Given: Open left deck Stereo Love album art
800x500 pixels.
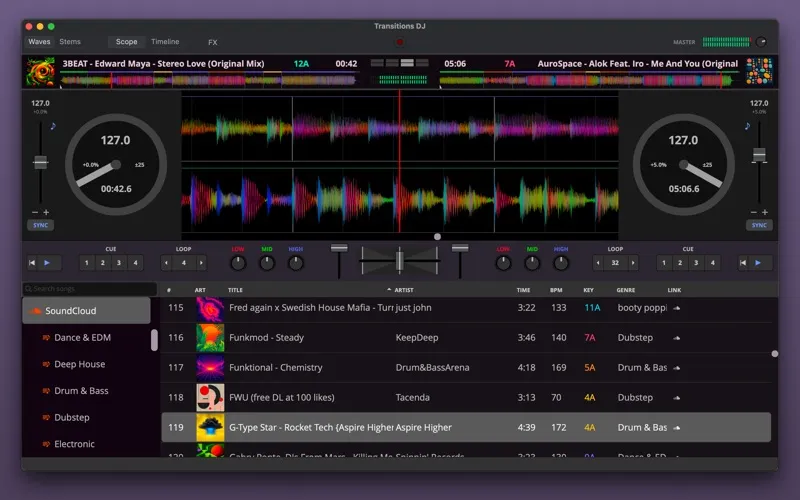Looking at the screenshot, I should [x=41, y=71].
